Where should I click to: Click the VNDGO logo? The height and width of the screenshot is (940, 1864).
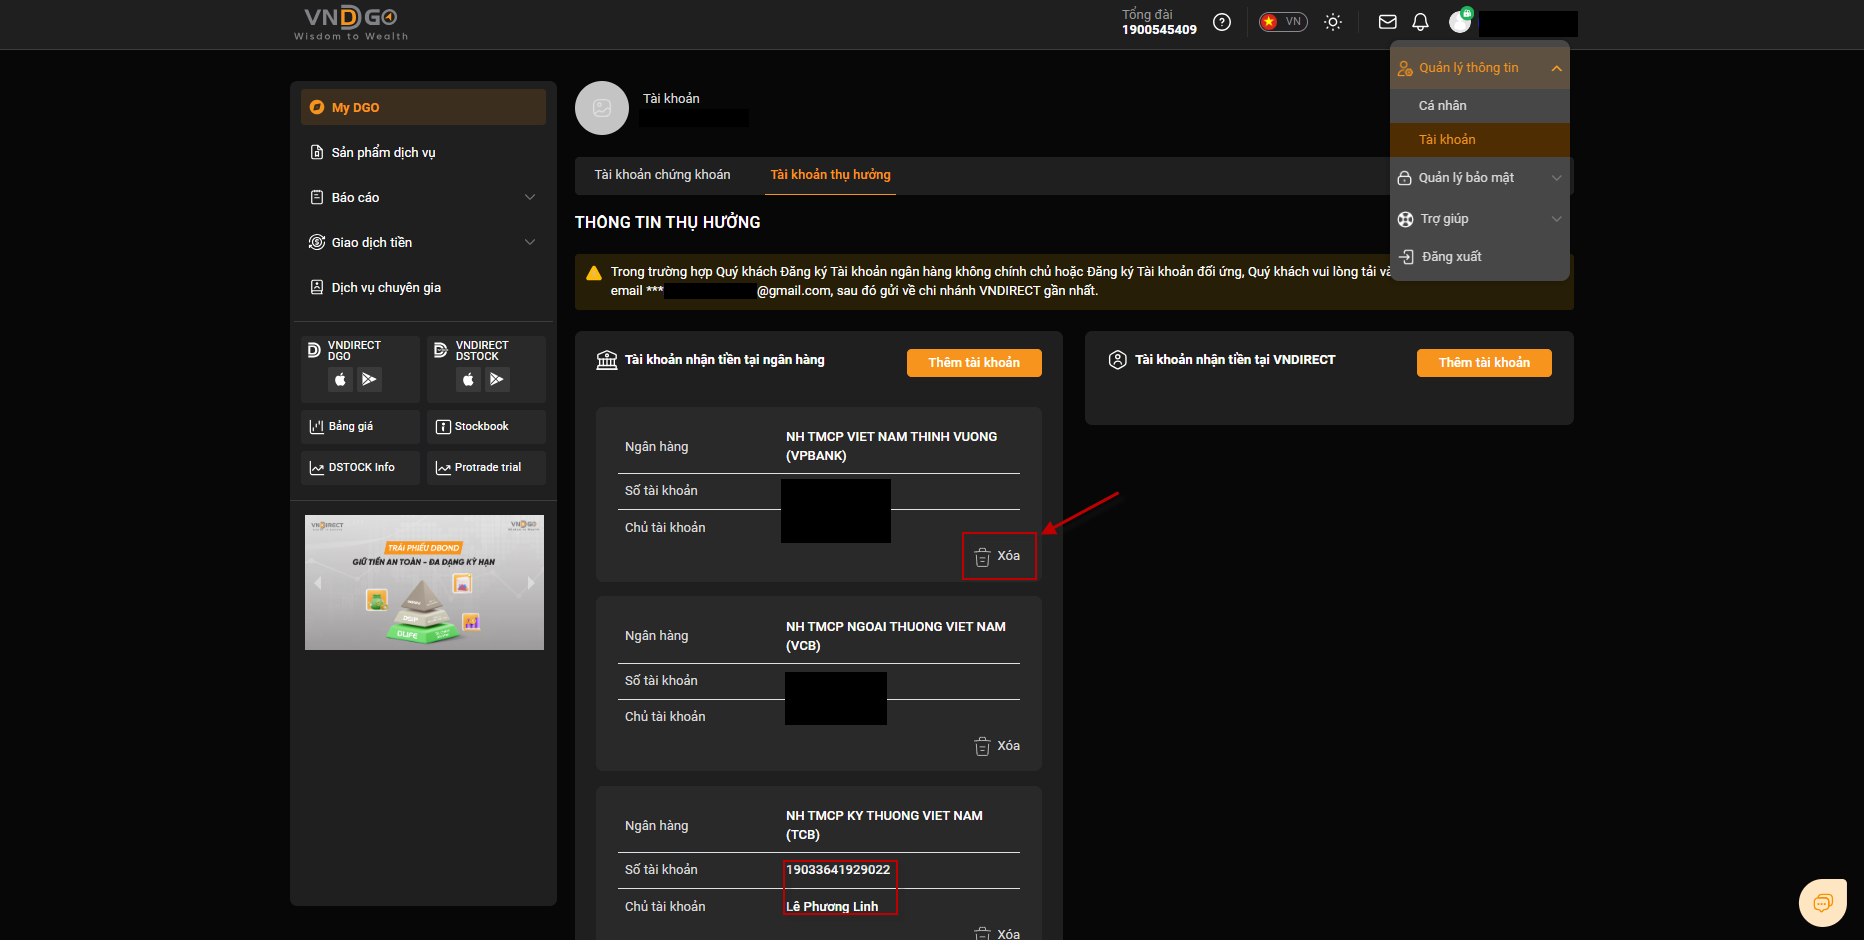(351, 23)
